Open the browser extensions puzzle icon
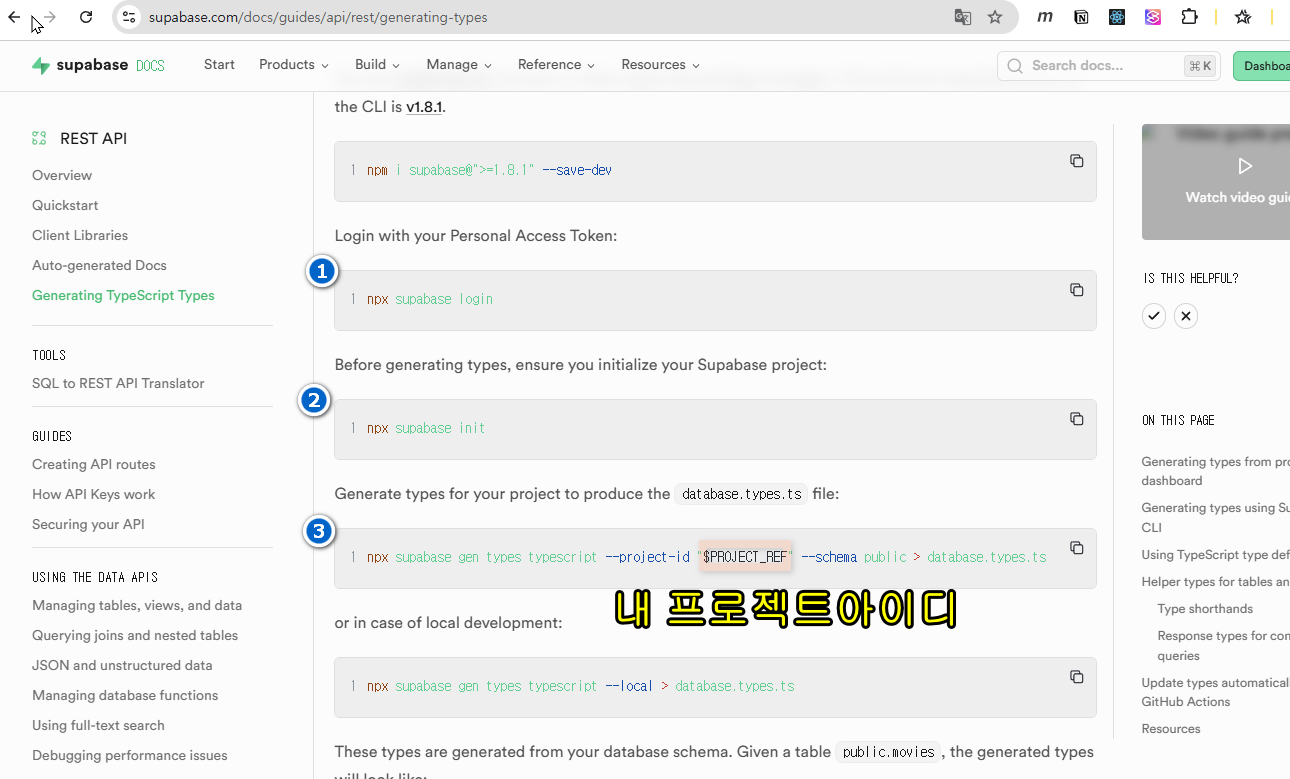 [x=1189, y=17]
